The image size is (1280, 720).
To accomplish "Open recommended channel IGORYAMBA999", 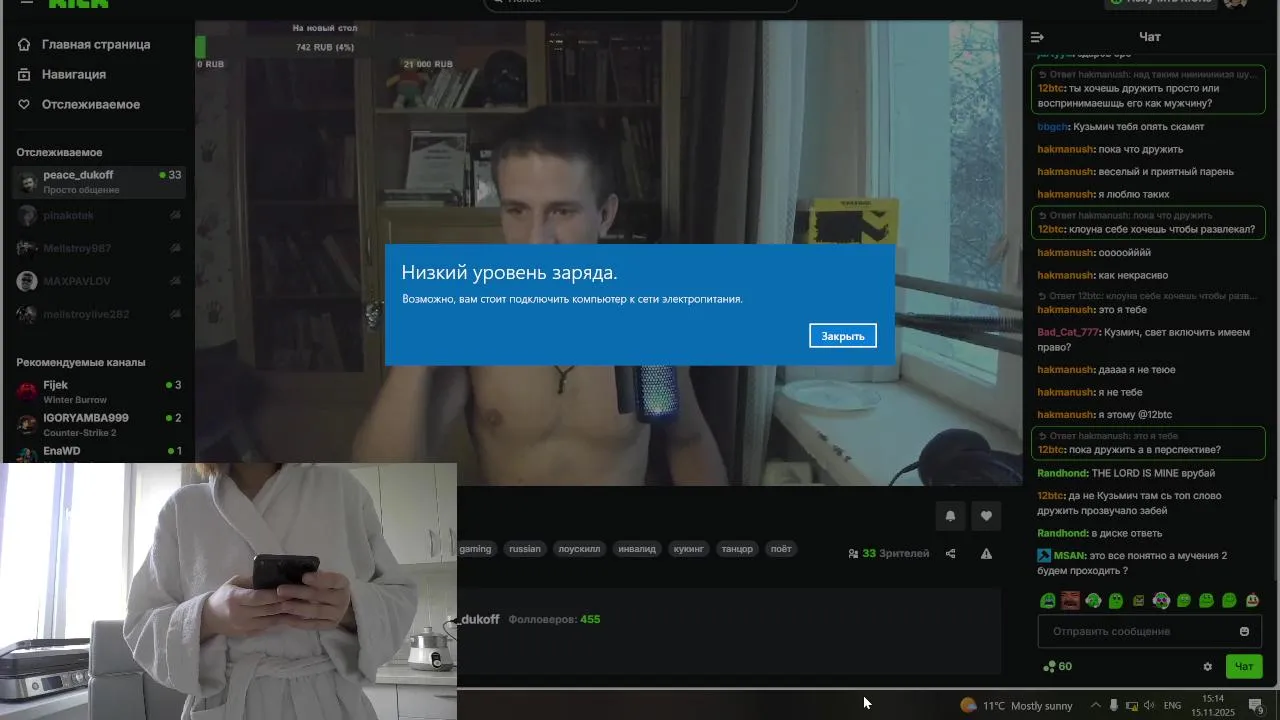I will [x=98, y=425].
